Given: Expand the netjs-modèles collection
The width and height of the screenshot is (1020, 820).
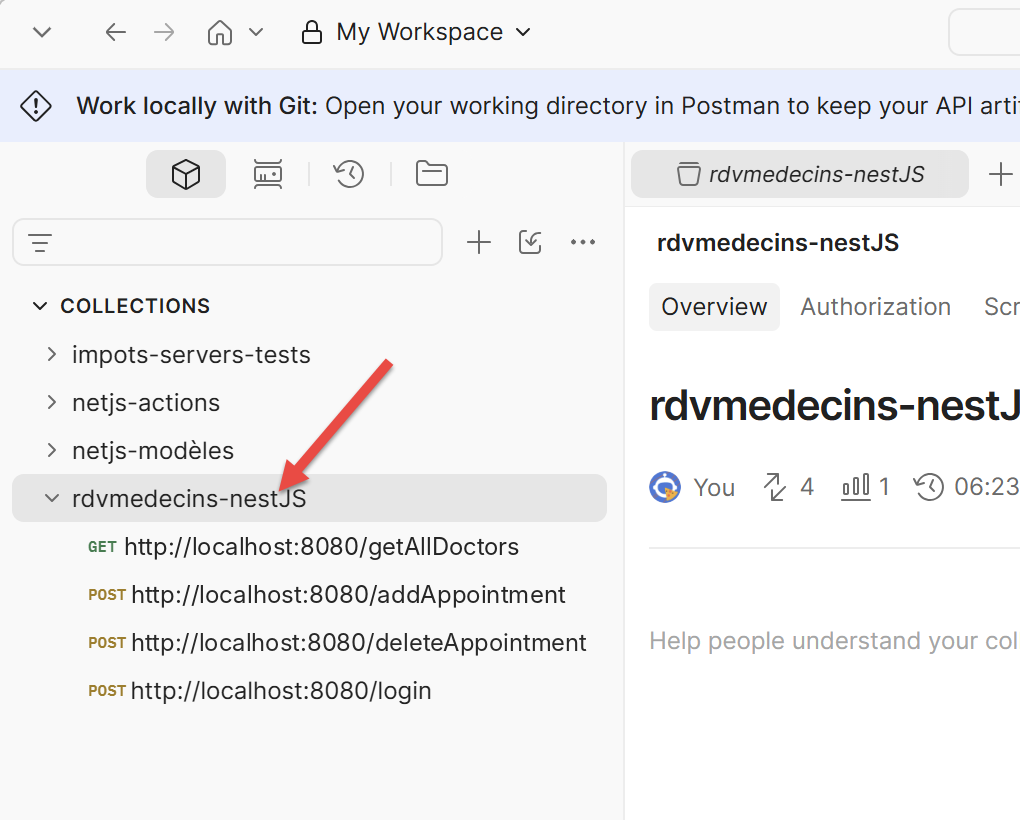Looking at the screenshot, I should tap(52, 451).
